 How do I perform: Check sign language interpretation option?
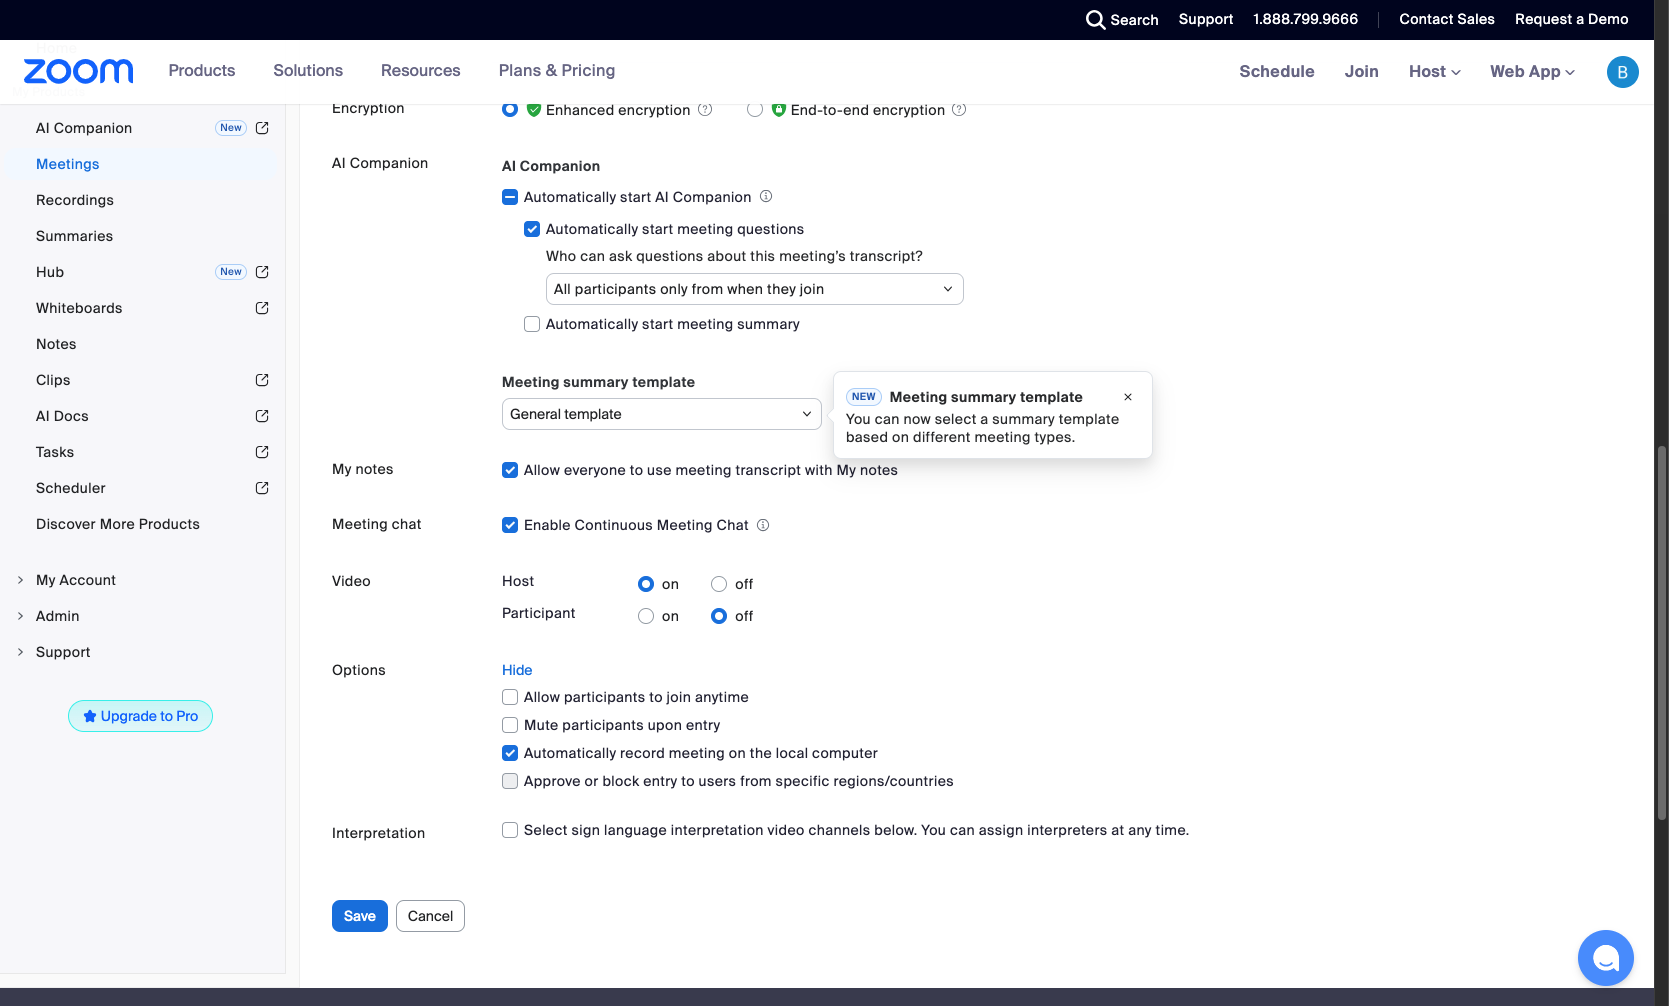(510, 830)
